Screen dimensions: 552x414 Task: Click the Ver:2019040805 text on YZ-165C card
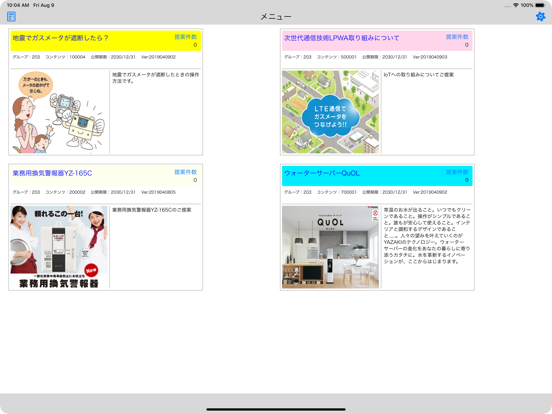(158, 192)
